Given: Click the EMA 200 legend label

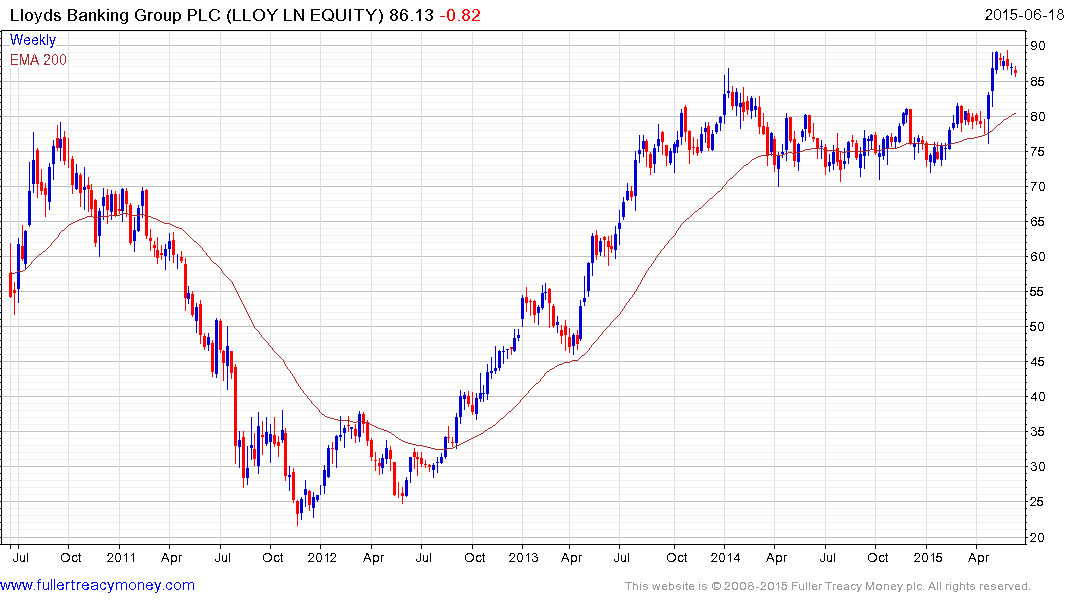Looking at the screenshot, I should point(38,60).
